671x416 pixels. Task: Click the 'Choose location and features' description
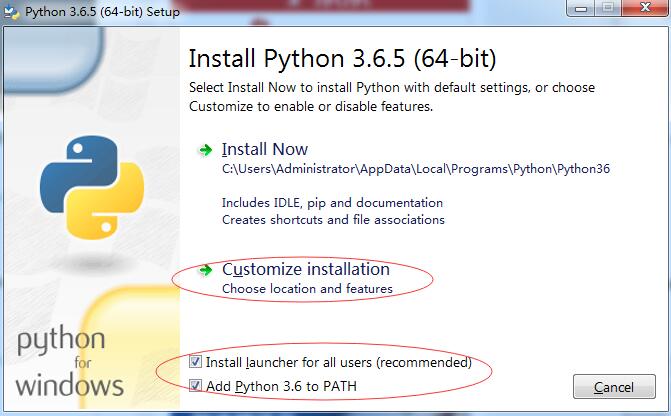(x=307, y=289)
